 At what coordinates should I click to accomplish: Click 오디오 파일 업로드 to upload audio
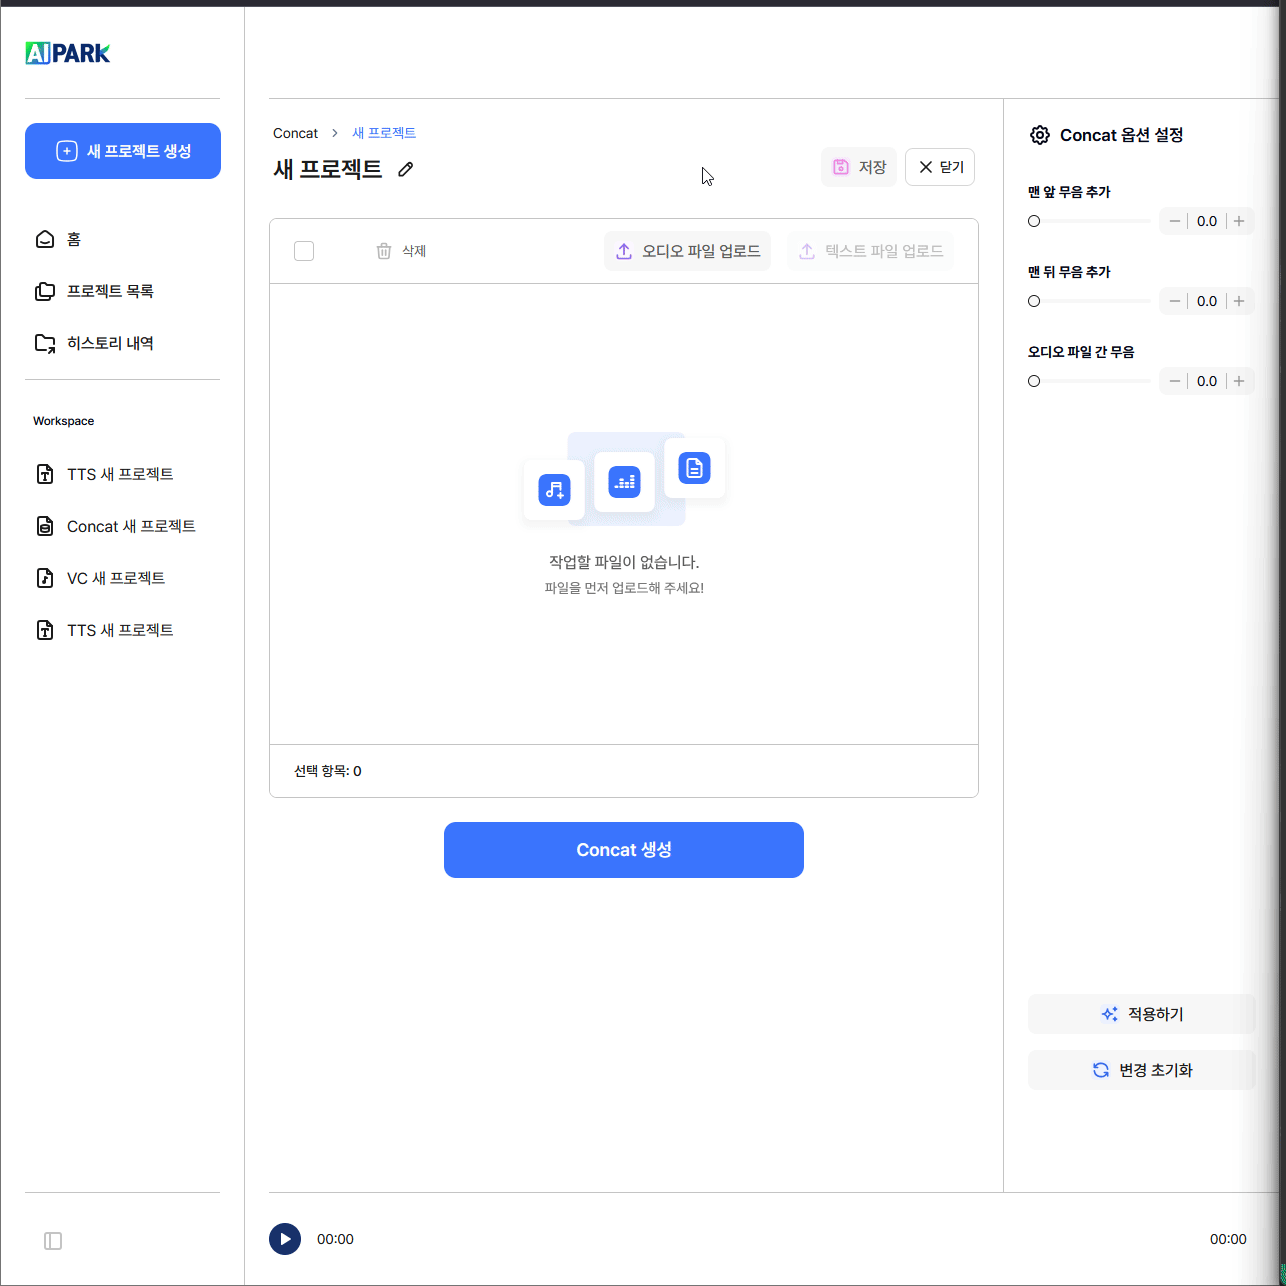[687, 251]
